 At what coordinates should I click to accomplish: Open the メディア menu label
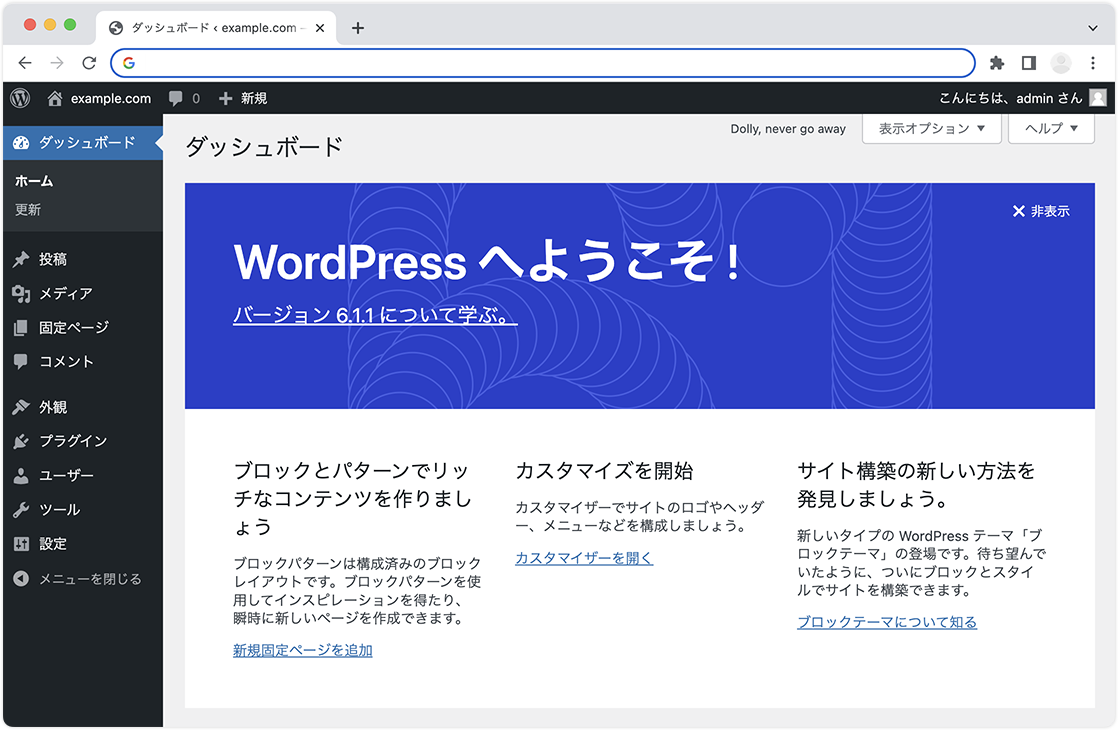click(x=66, y=293)
